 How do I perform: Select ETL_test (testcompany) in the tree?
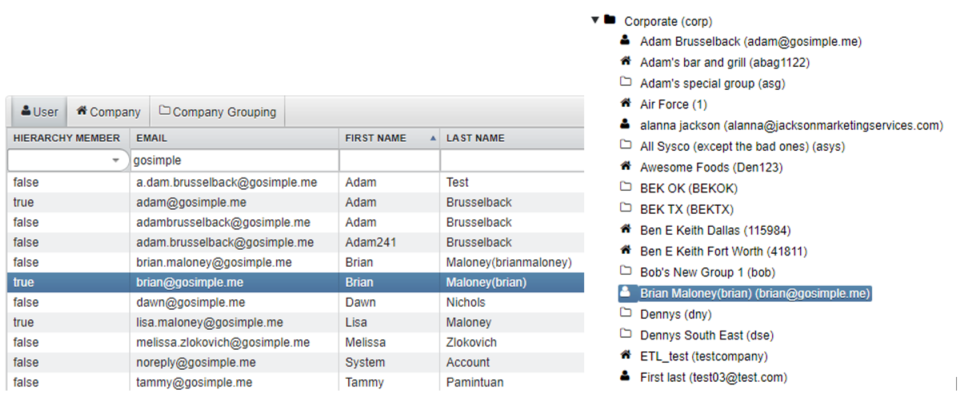704,356
